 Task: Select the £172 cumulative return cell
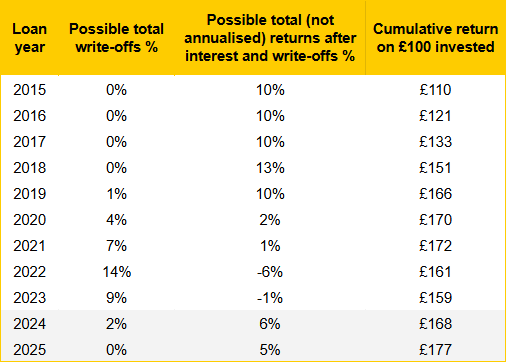coord(435,246)
